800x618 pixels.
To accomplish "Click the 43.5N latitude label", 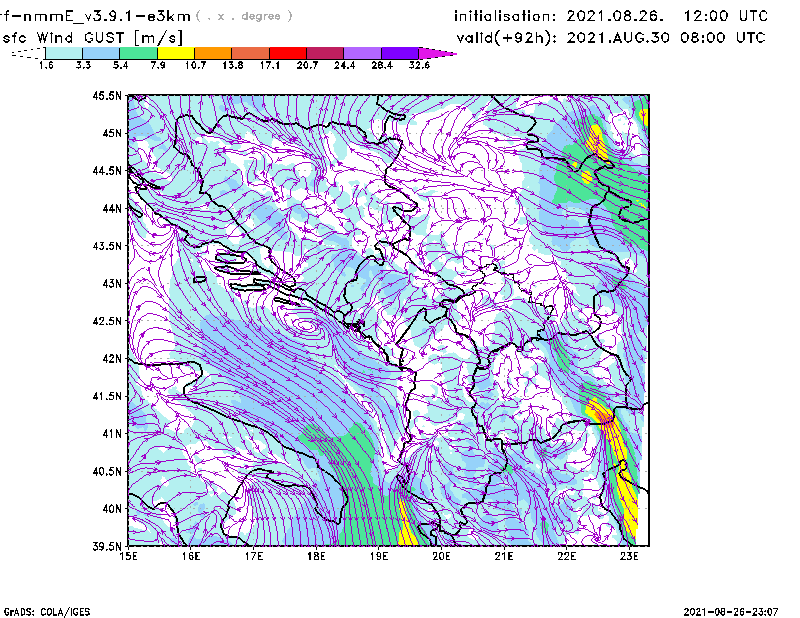I will click(x=107, y=245).
